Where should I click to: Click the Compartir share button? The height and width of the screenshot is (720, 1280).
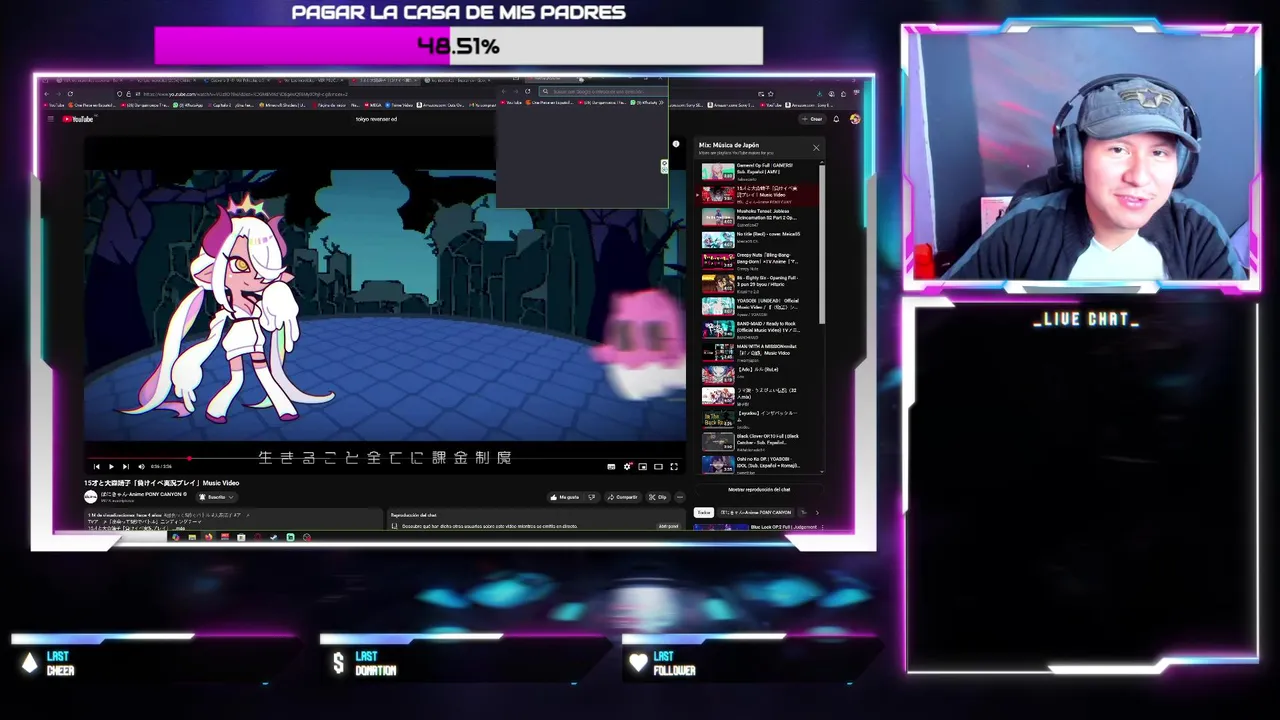622,497
